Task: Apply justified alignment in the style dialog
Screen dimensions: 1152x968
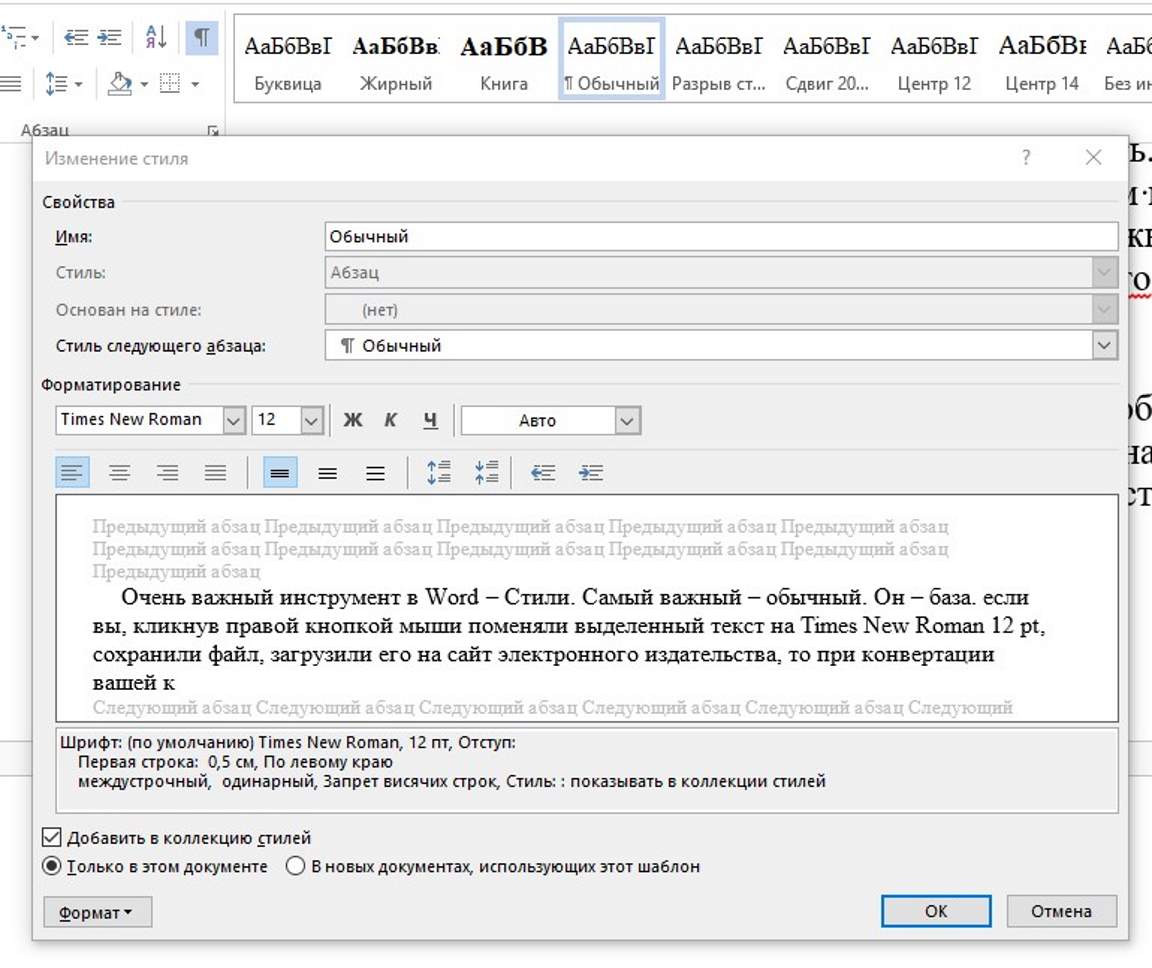Action: [216, 473]
